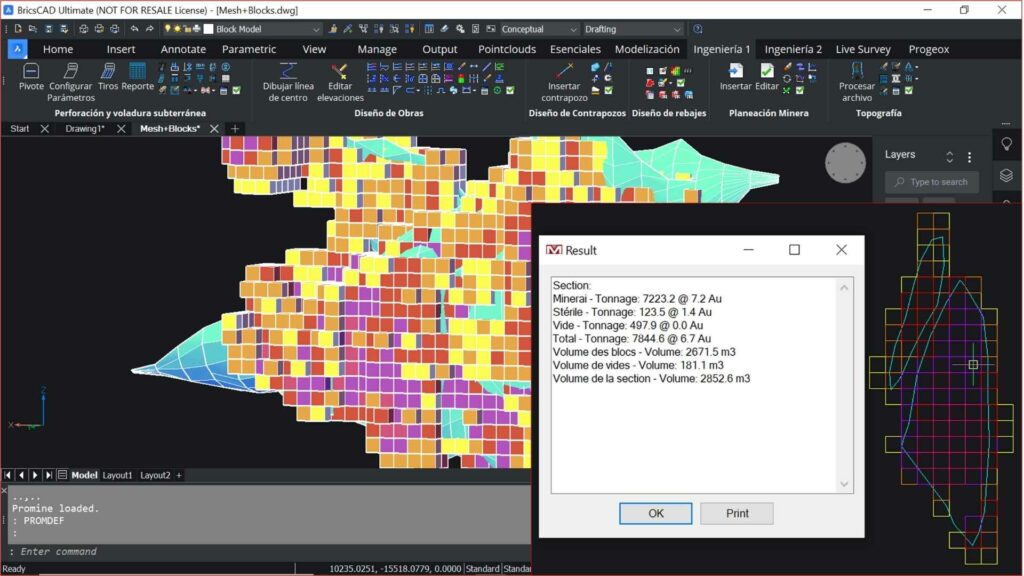Open the Annotate ribbon tab
This screenshot has width=1024, height=576.
[183, 49]
